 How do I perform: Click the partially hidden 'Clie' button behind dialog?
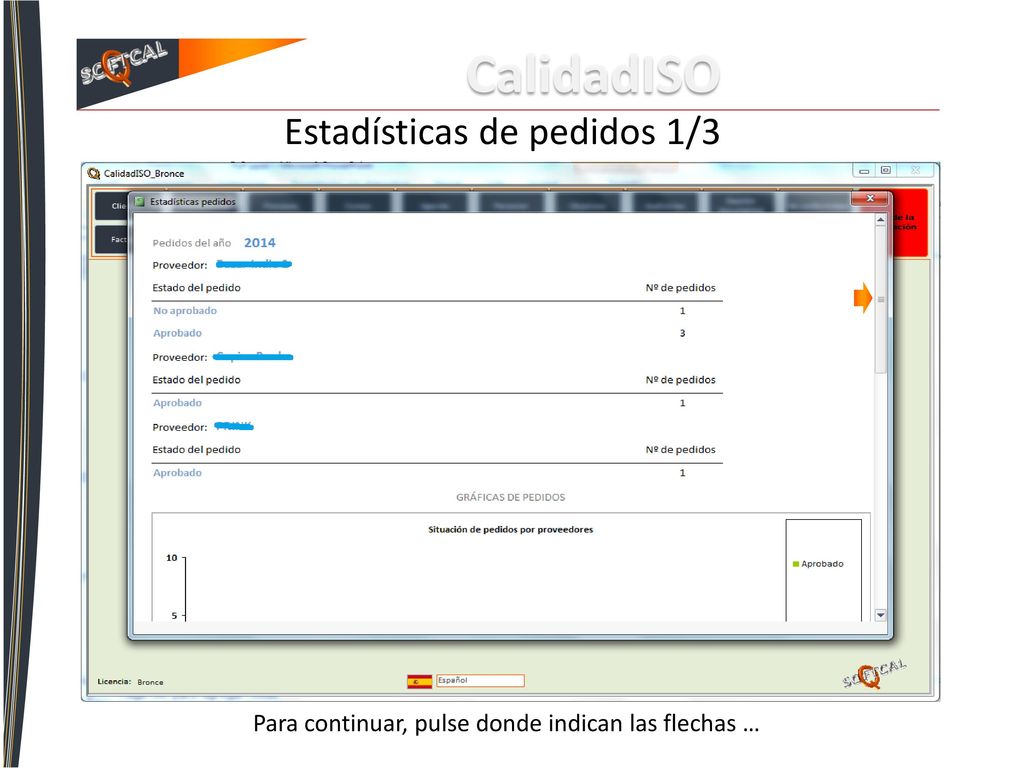click(x=111, y=206)
